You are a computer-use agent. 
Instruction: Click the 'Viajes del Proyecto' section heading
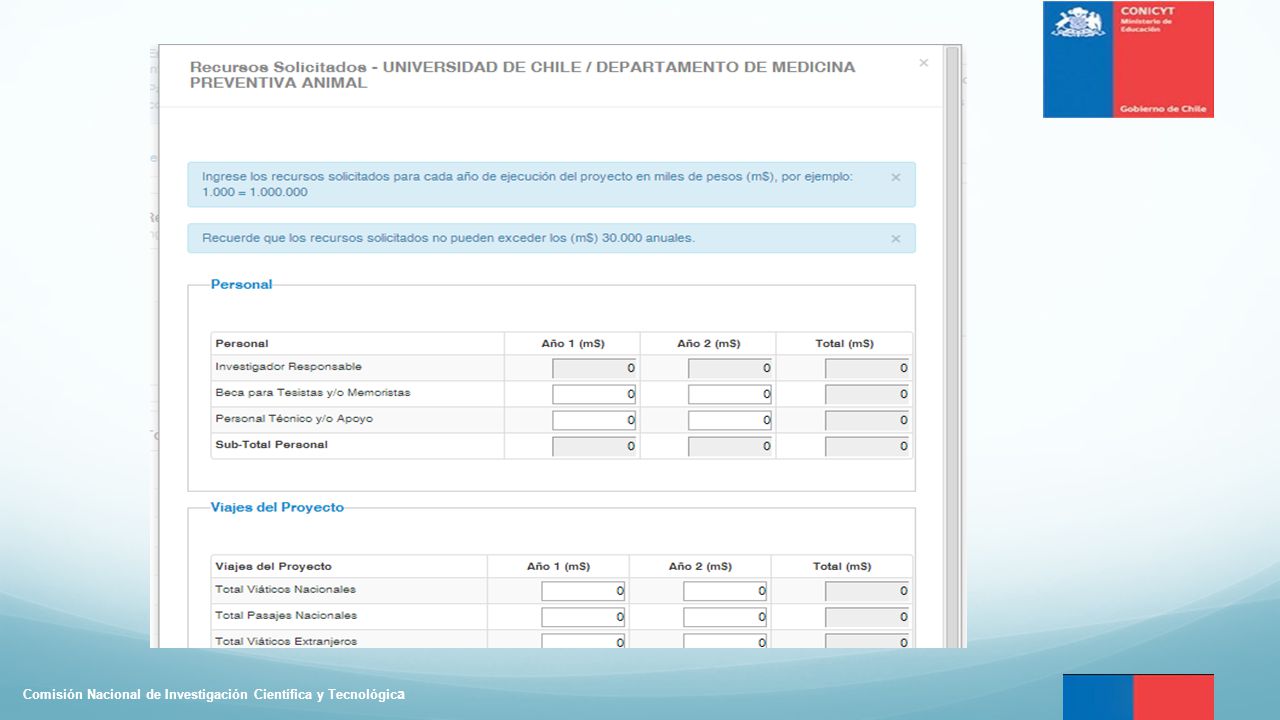[x=277, y=508]
